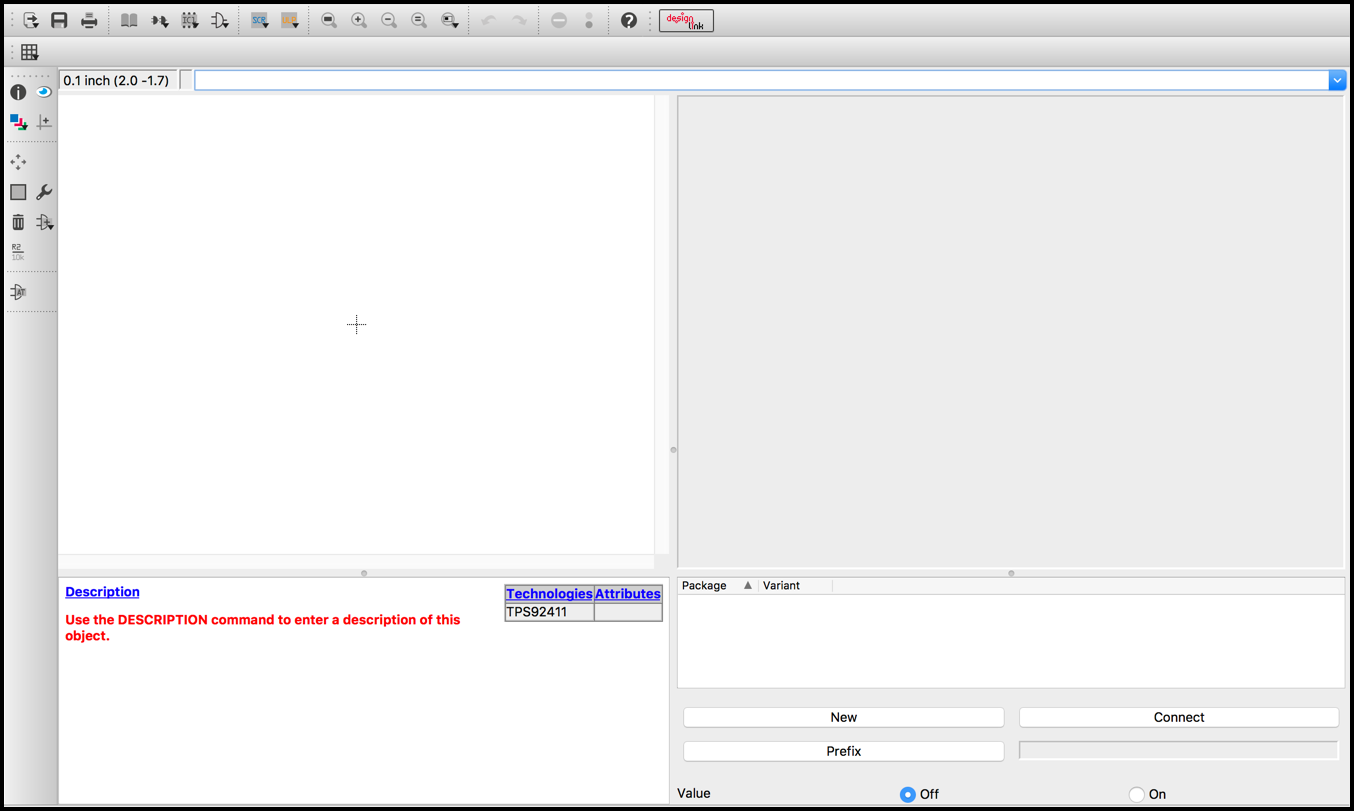Click the Print icon in toolbar
Screen dimensions: 1354x811
pos(89,20)
